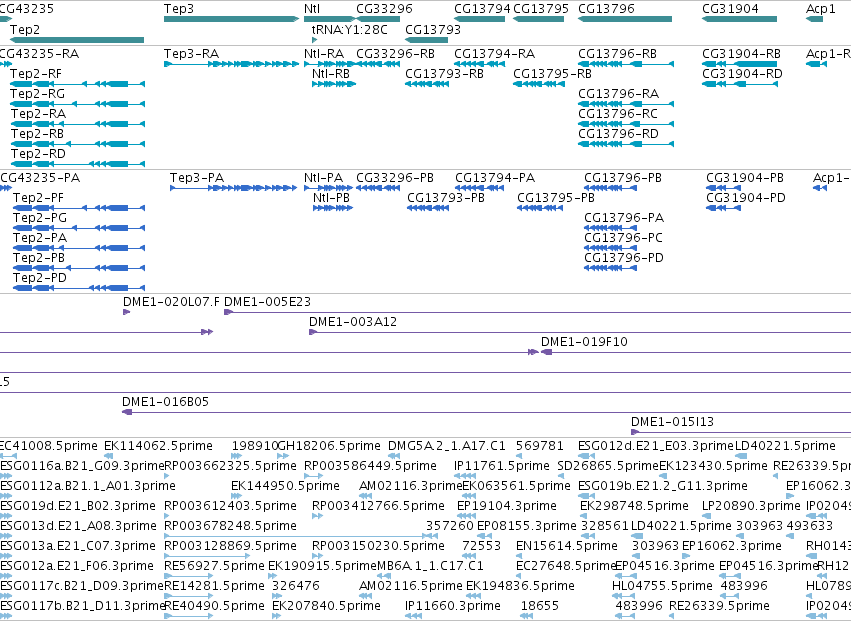Click the DME1-003A12 BAC label
The width and height of the screenshot is (851, 621).
coord(353,321)
